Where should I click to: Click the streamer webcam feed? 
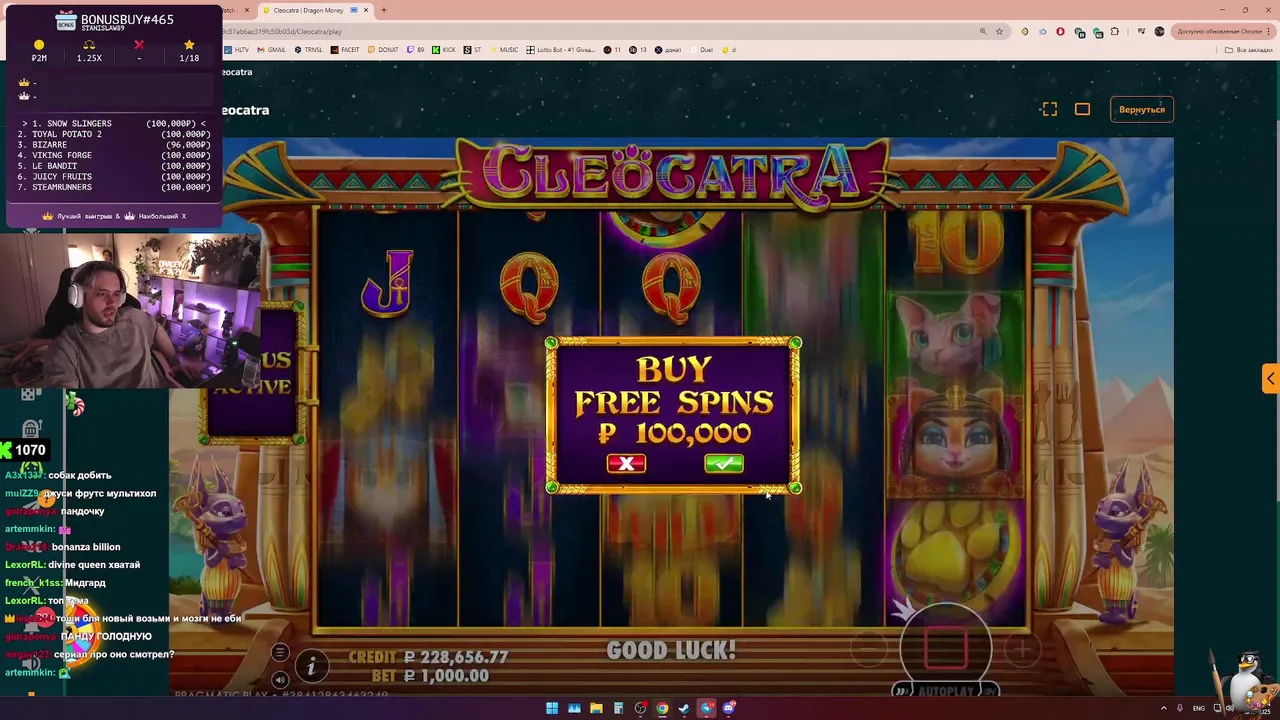point(130,310)
